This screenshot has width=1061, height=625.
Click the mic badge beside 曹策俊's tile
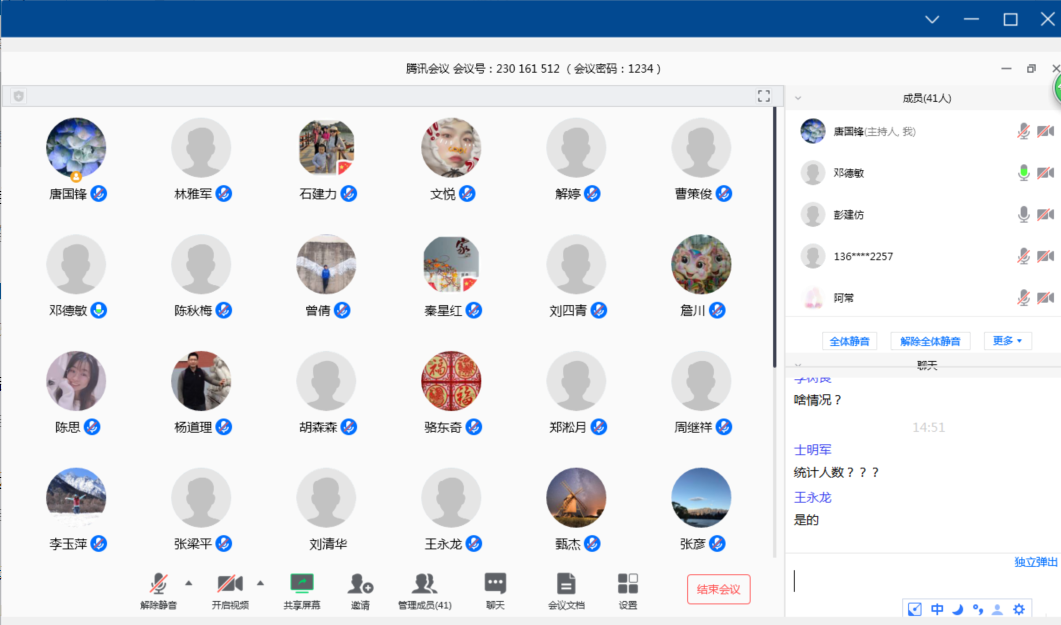tap(724, 194)
